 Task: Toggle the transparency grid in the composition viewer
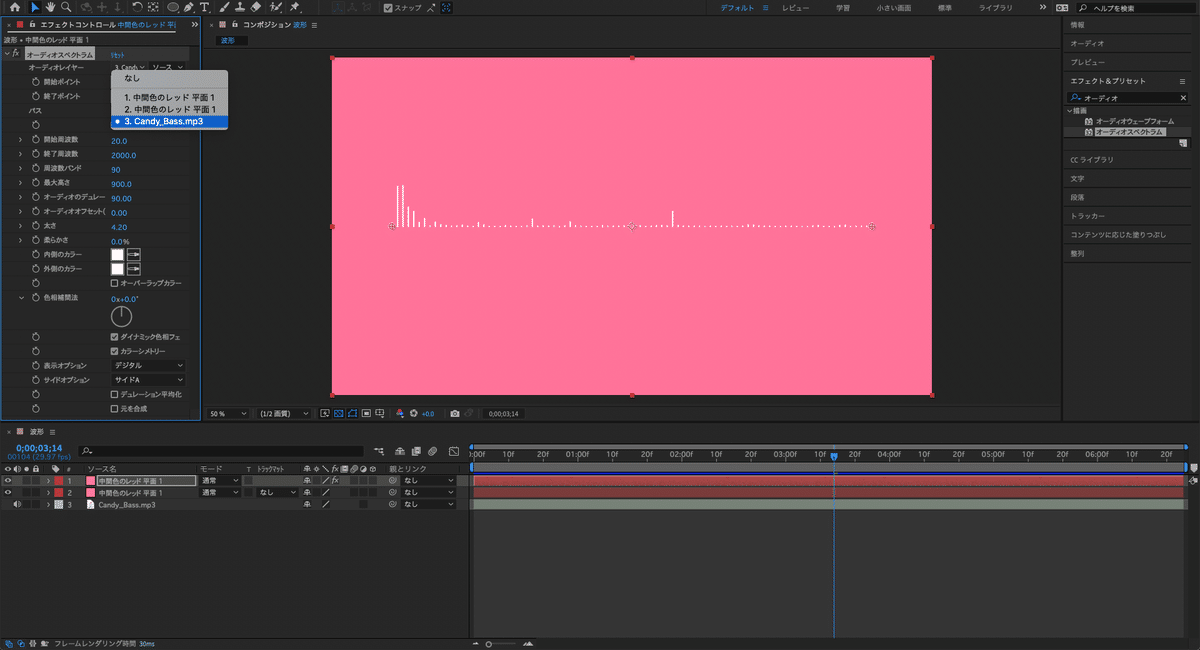pyautogui.click(x=339, y=412)
